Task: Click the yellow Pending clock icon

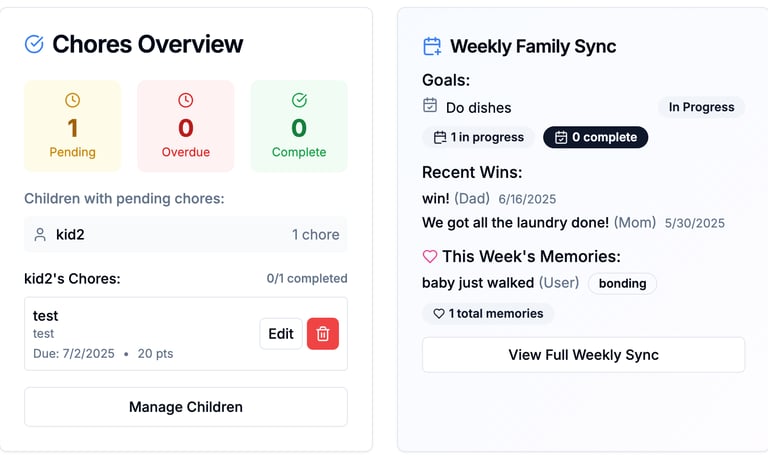Action: point(72,100)
